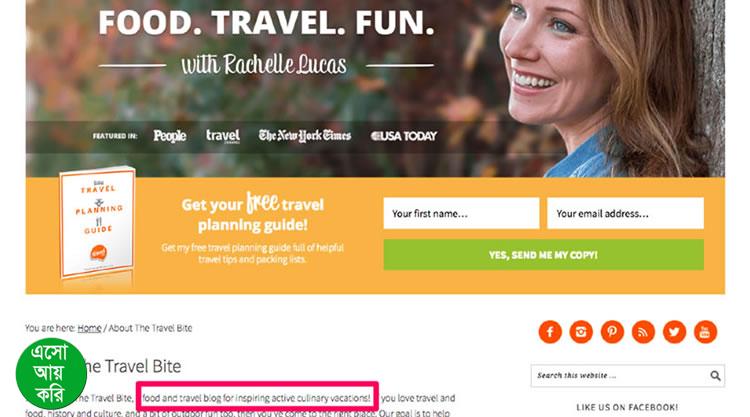Click the Food Travel Fun header title

[266, 22]
